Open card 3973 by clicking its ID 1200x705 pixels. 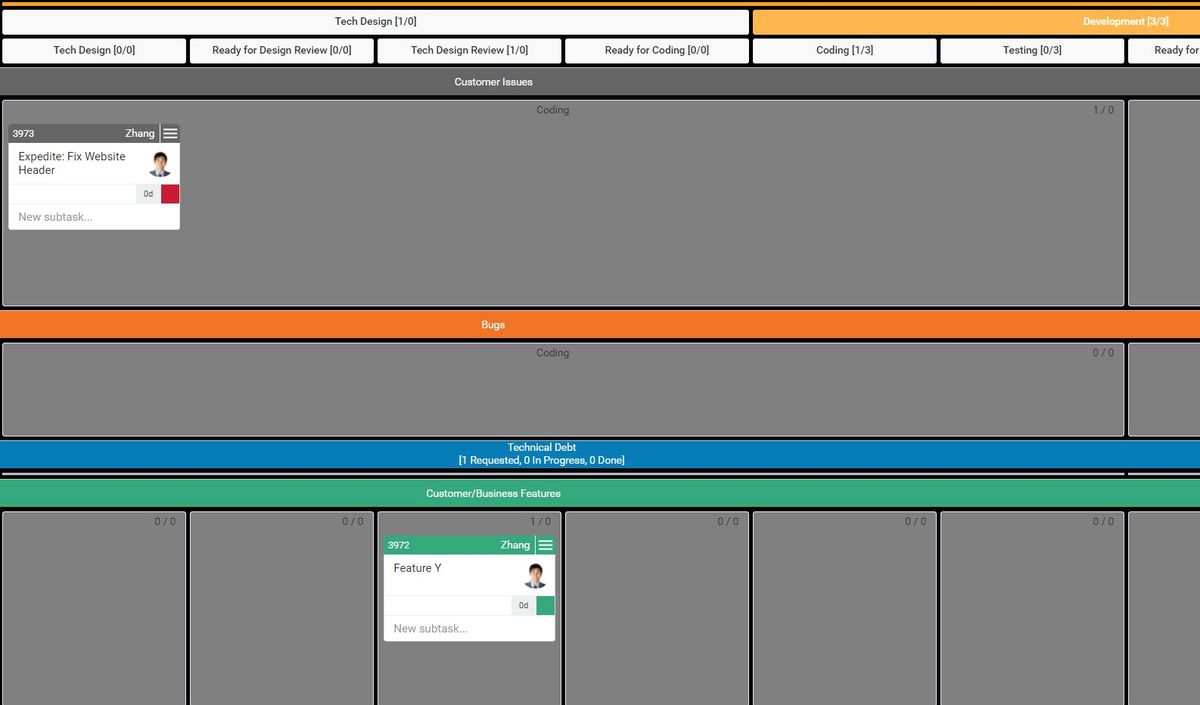(22, 132)
